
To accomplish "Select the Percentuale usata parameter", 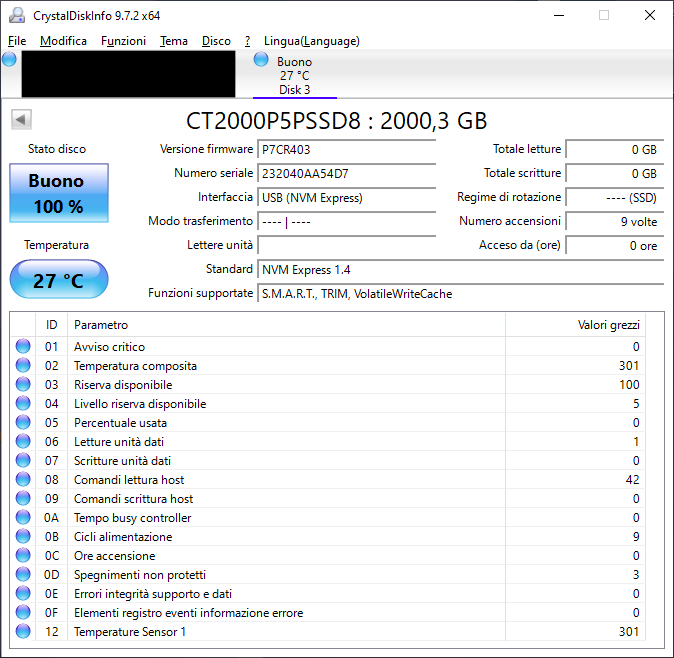I will (x=120, y=422).
